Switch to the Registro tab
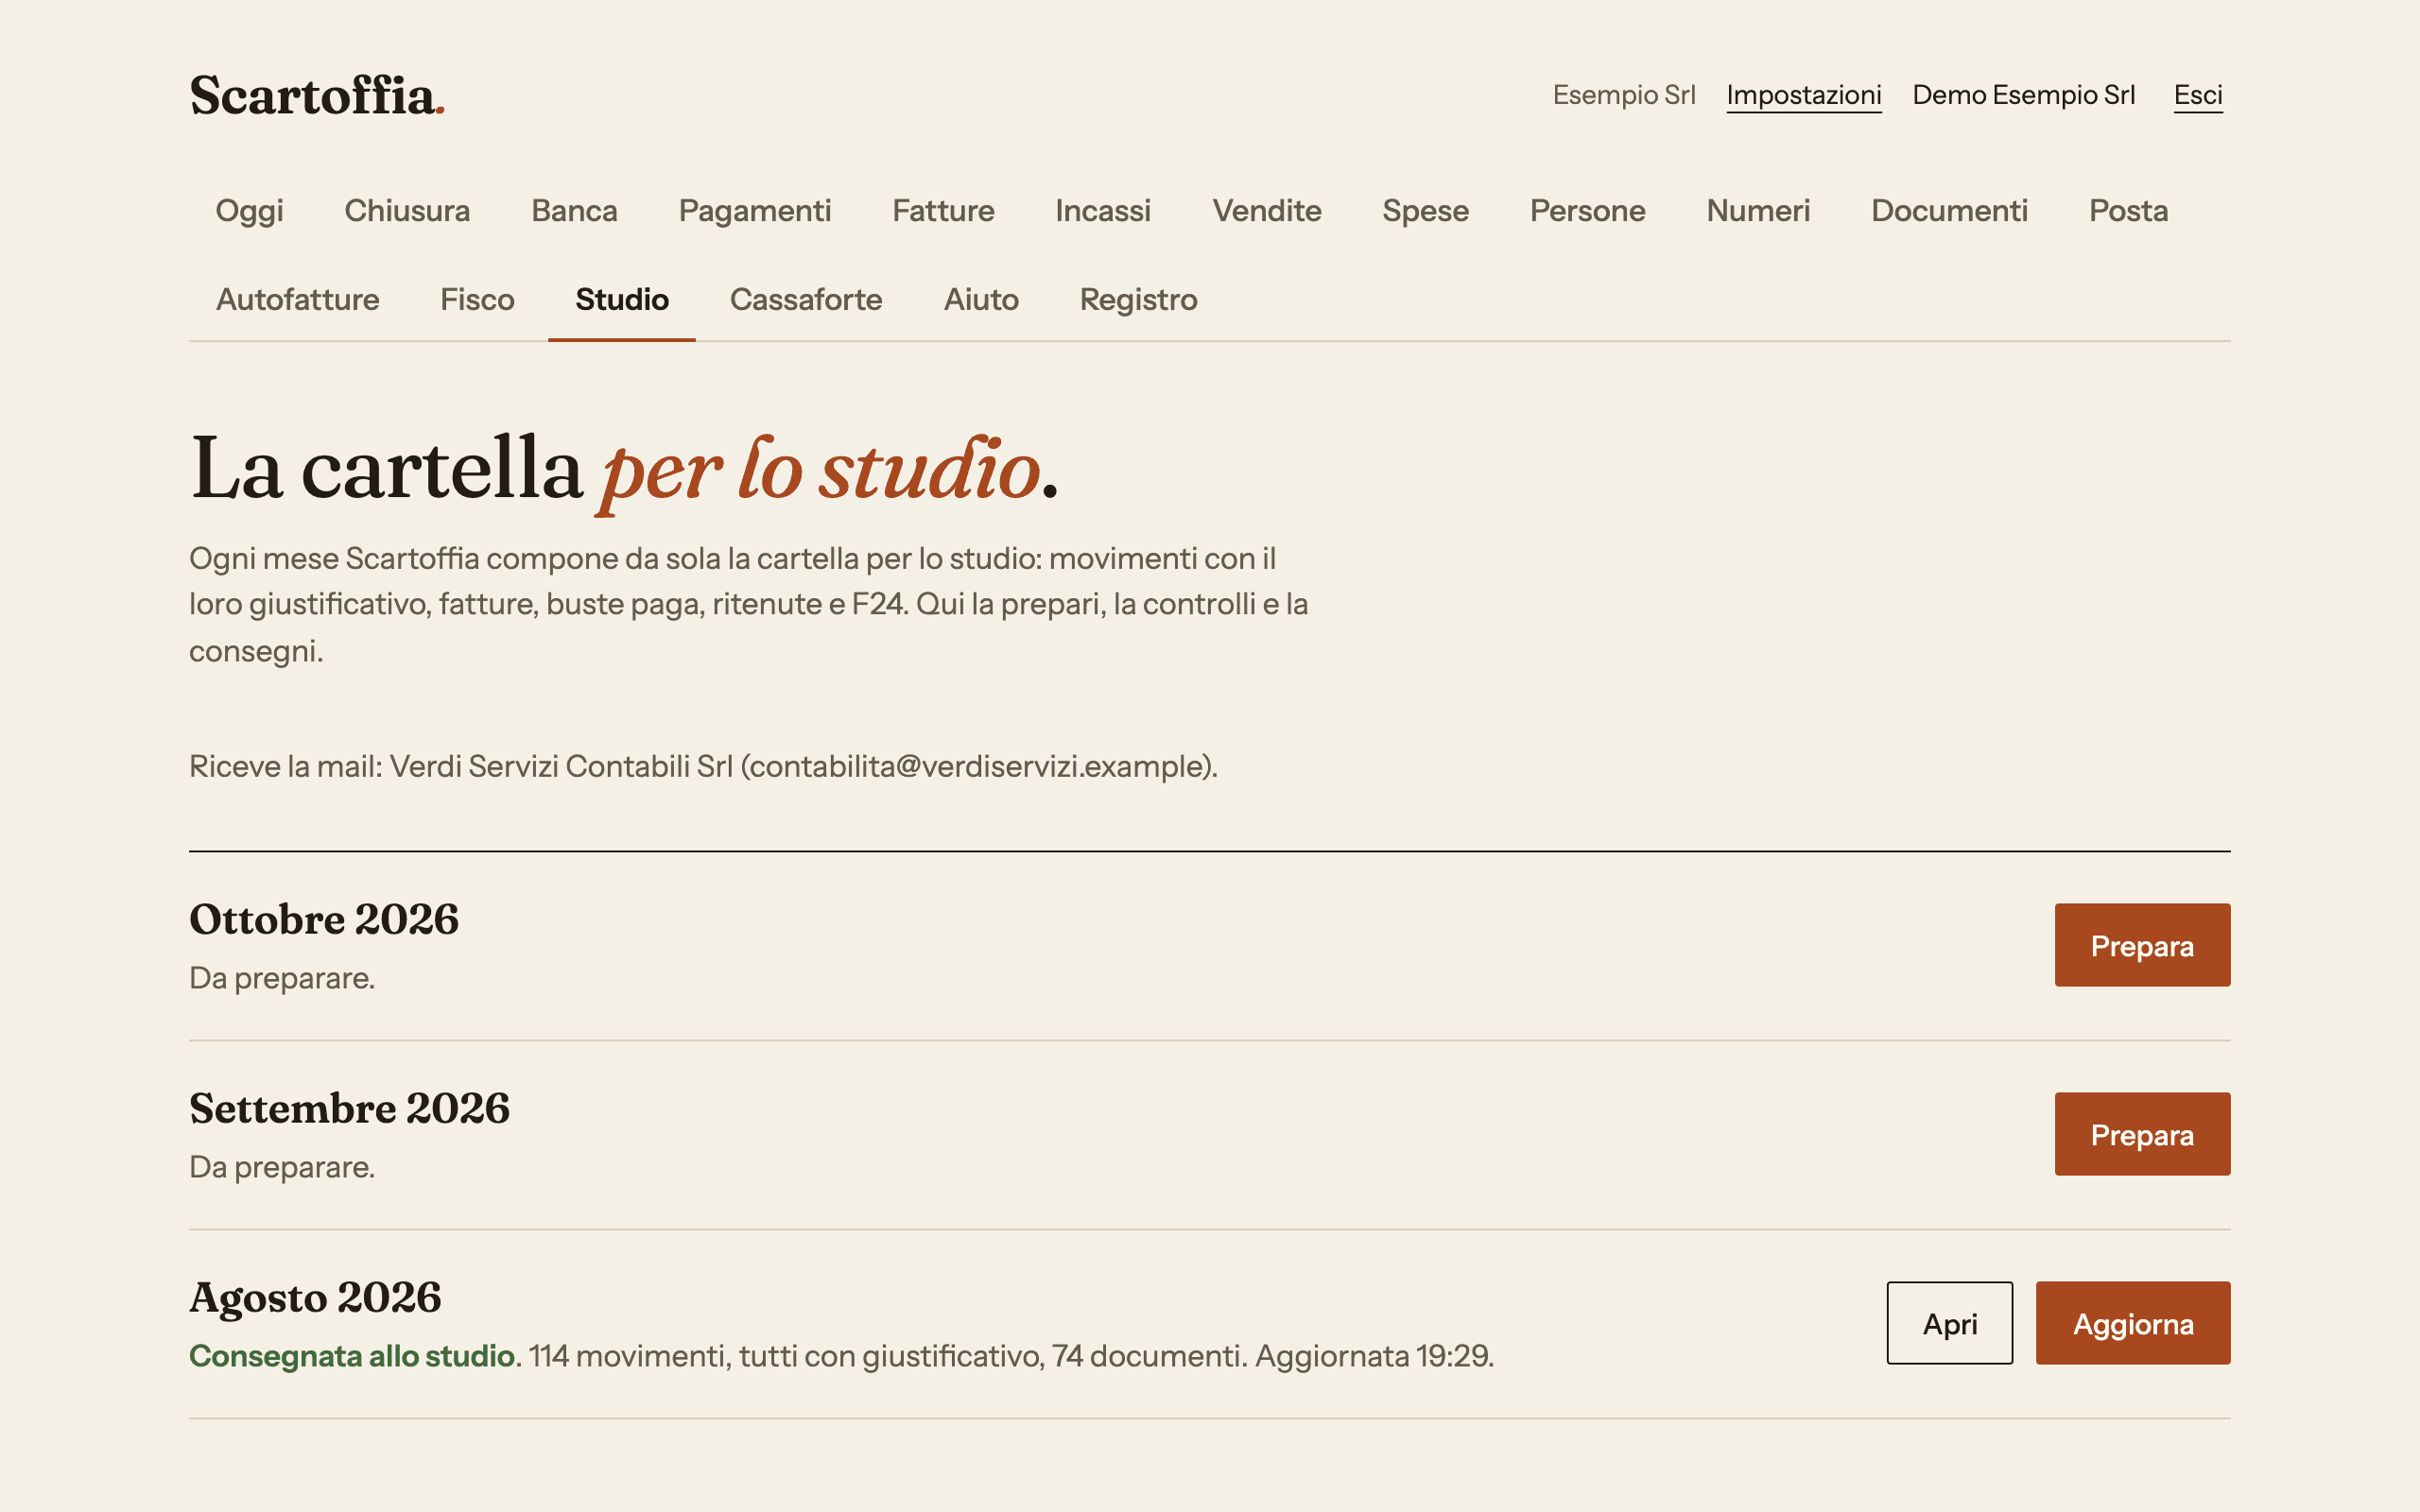 (x=1138, y=300)
